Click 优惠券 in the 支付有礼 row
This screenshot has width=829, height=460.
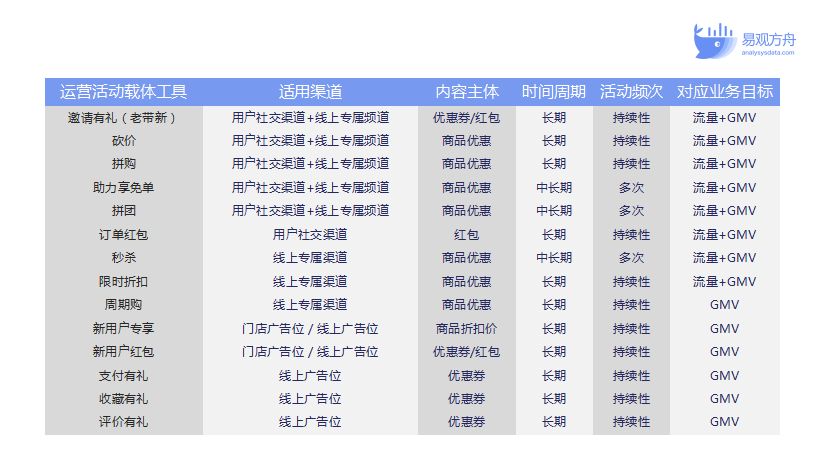pos(467,376)
